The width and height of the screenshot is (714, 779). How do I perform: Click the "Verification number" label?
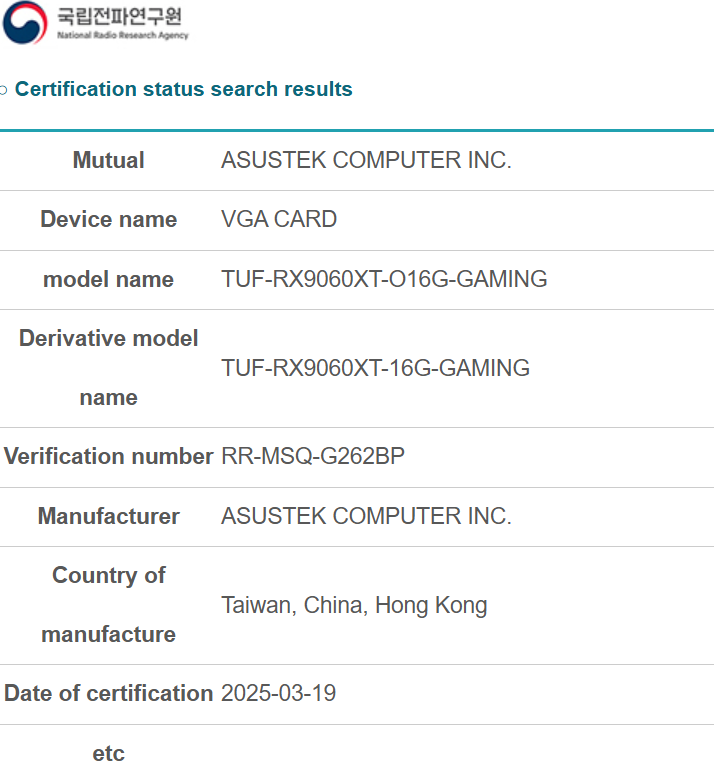point(108,457)
